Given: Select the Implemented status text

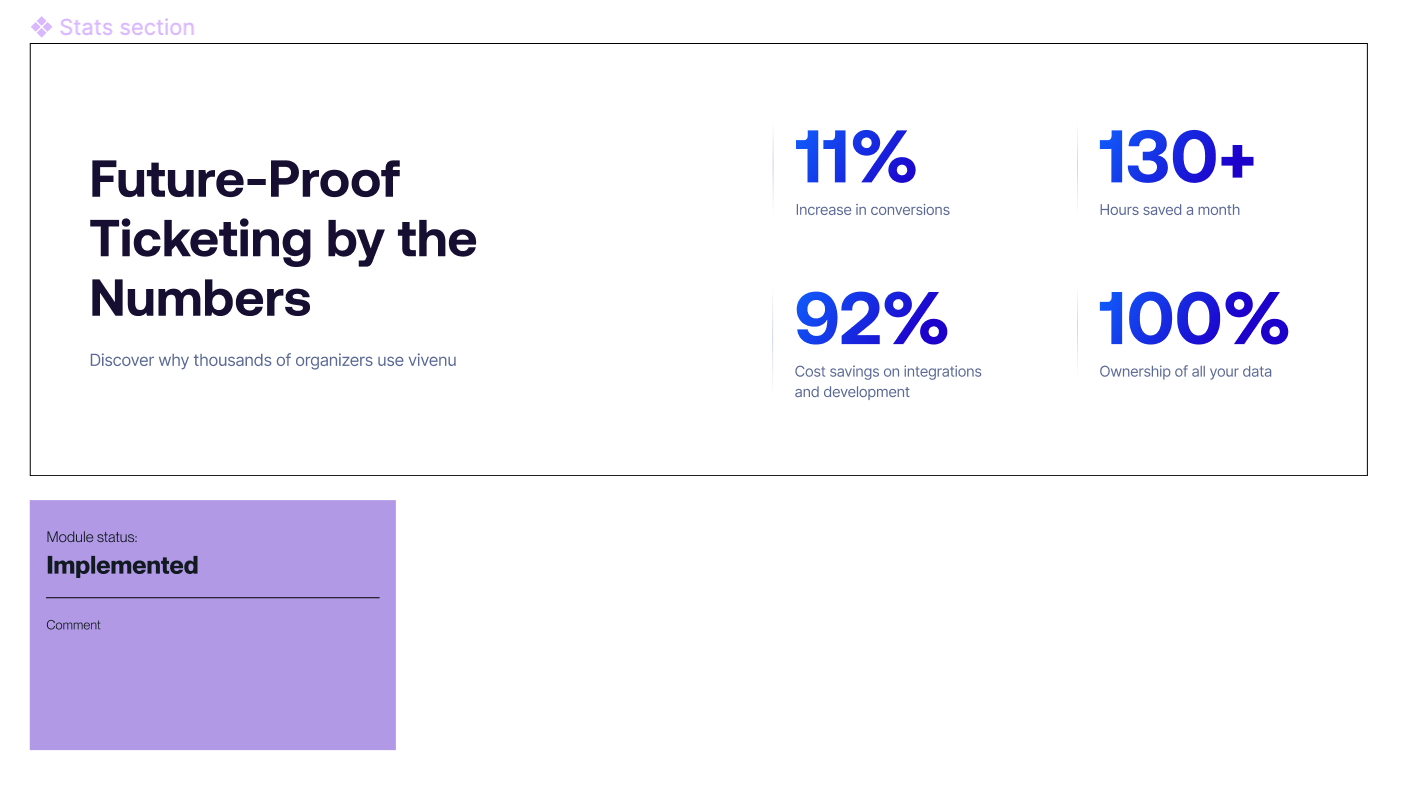Looking at the screenshot, I should coord(122,566).
